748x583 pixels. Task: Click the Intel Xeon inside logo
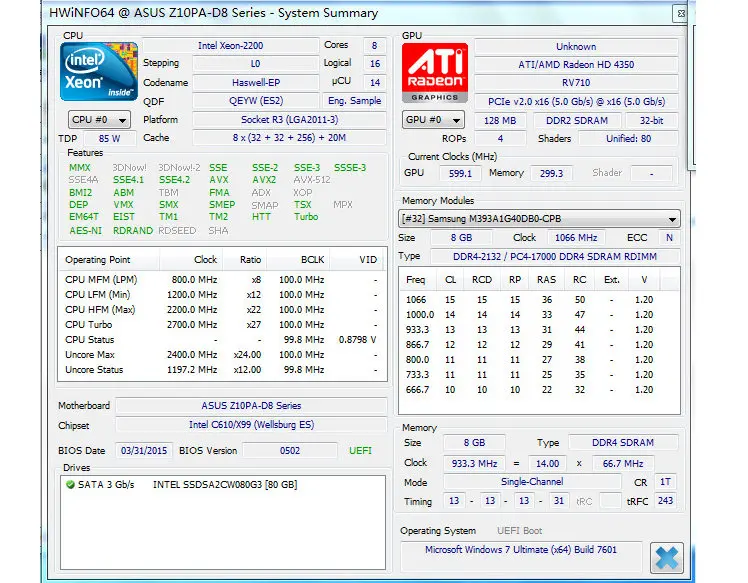[x=99, y=72]
